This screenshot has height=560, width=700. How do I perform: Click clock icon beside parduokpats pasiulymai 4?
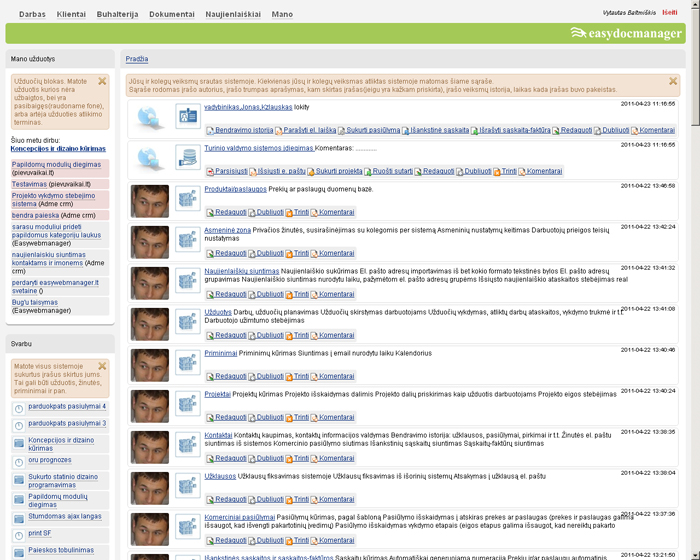click(19, 409)
